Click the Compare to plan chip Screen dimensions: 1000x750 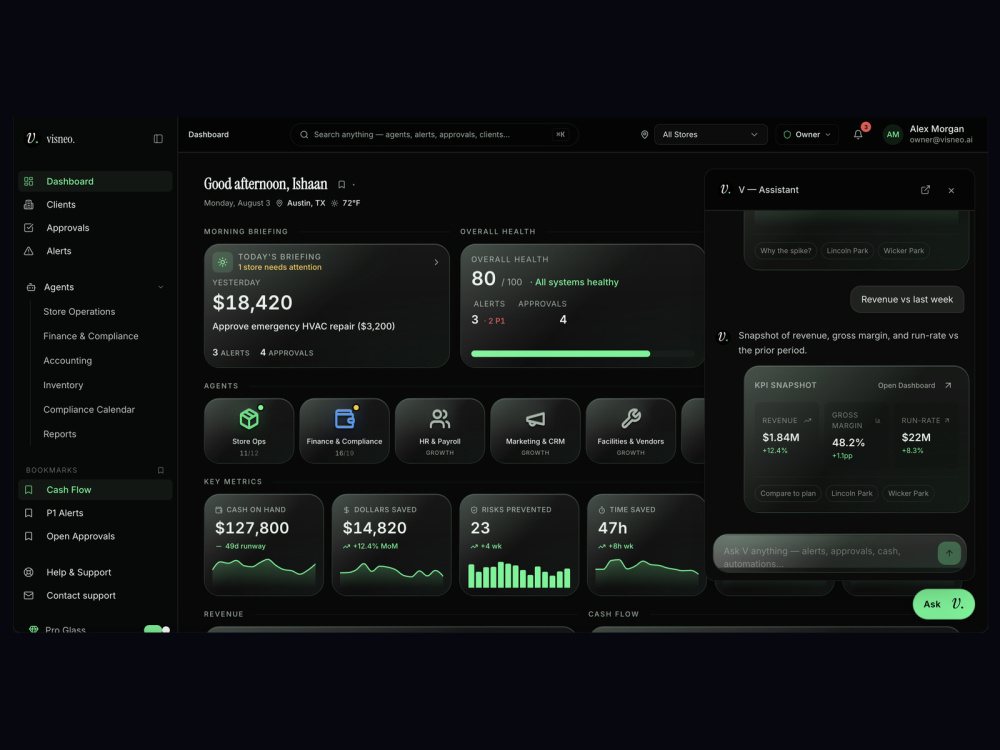pos(788,494)
